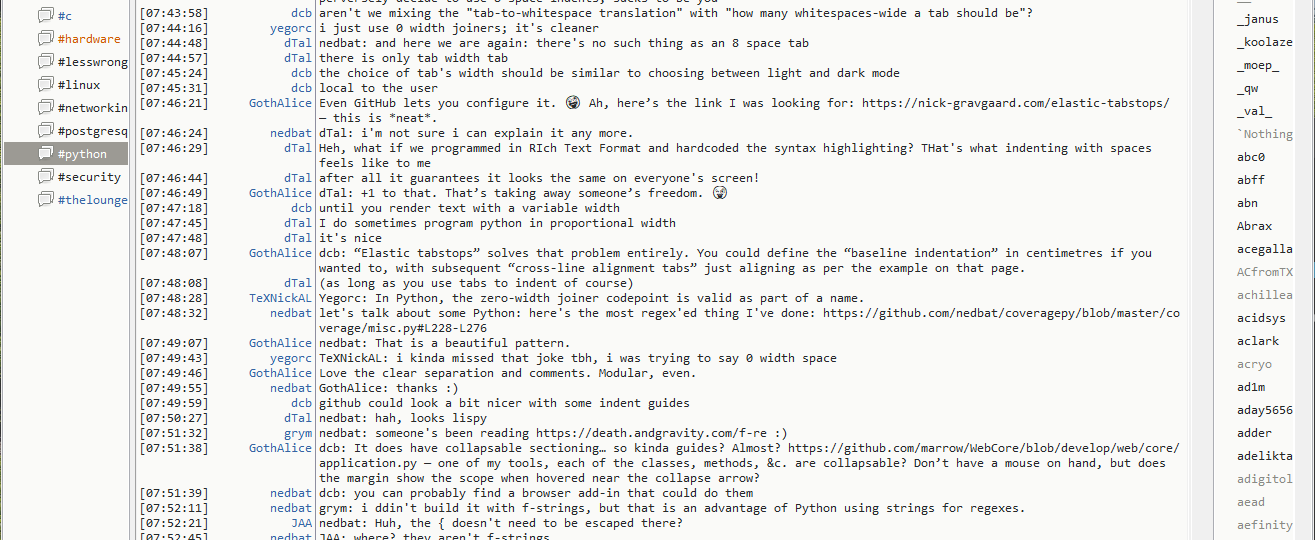Screen dimensions: 1315x540
Task: Click the #lesswrong channel icon
Action: 45,62
